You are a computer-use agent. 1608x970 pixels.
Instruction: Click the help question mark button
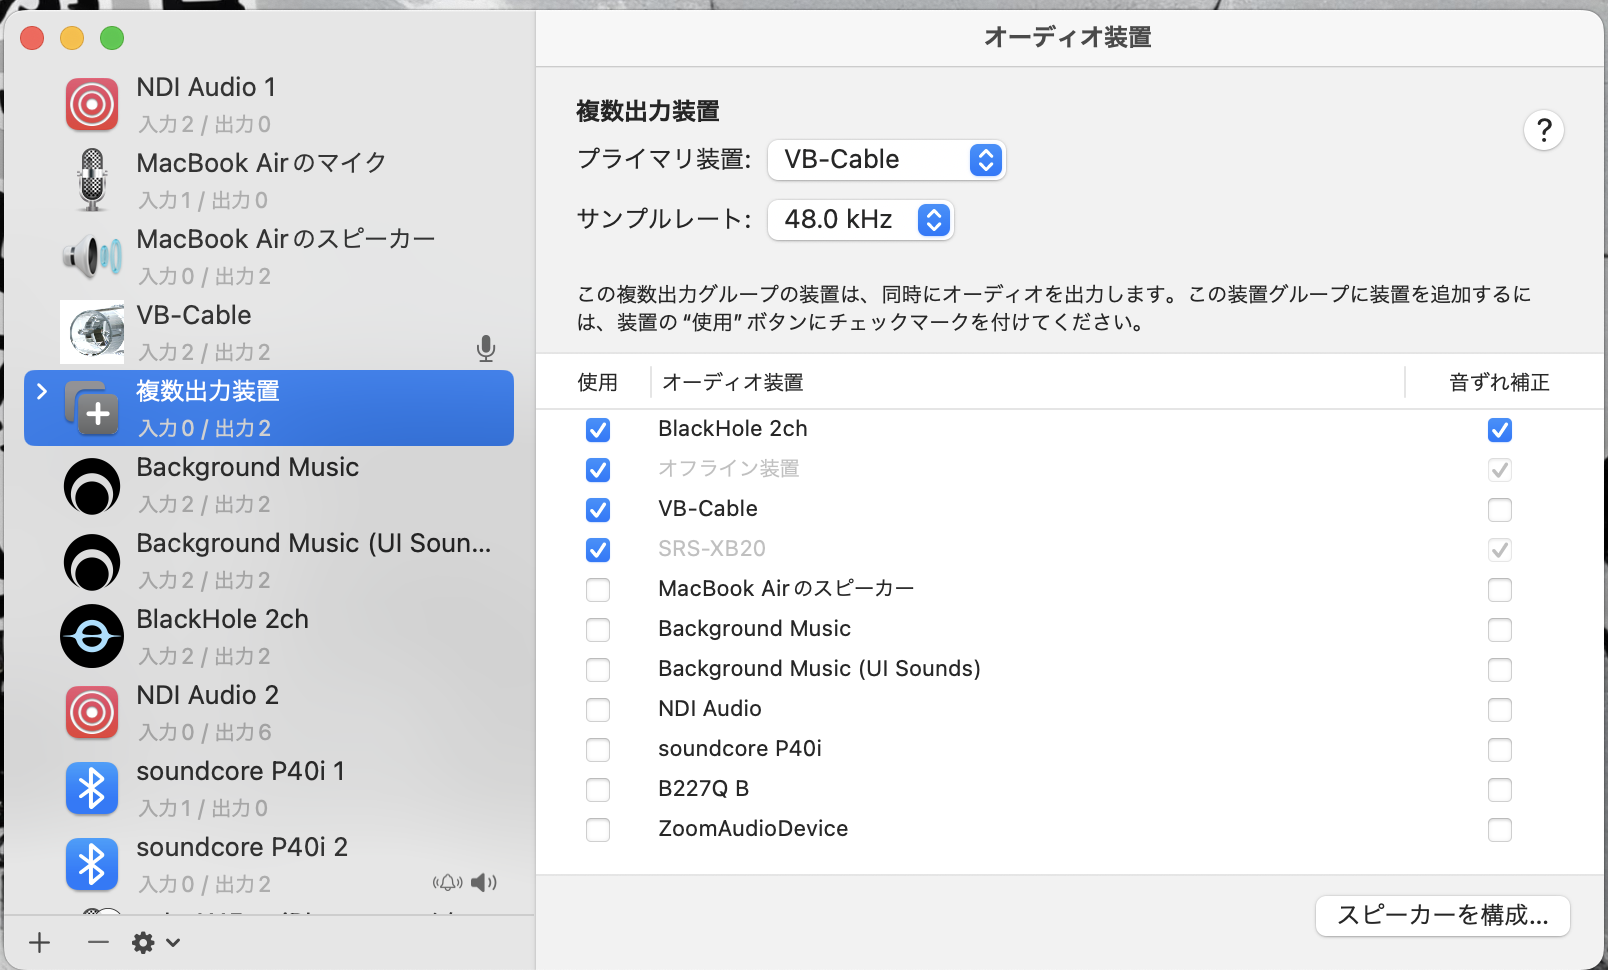pyautogui.click(x=1544, y=130)
